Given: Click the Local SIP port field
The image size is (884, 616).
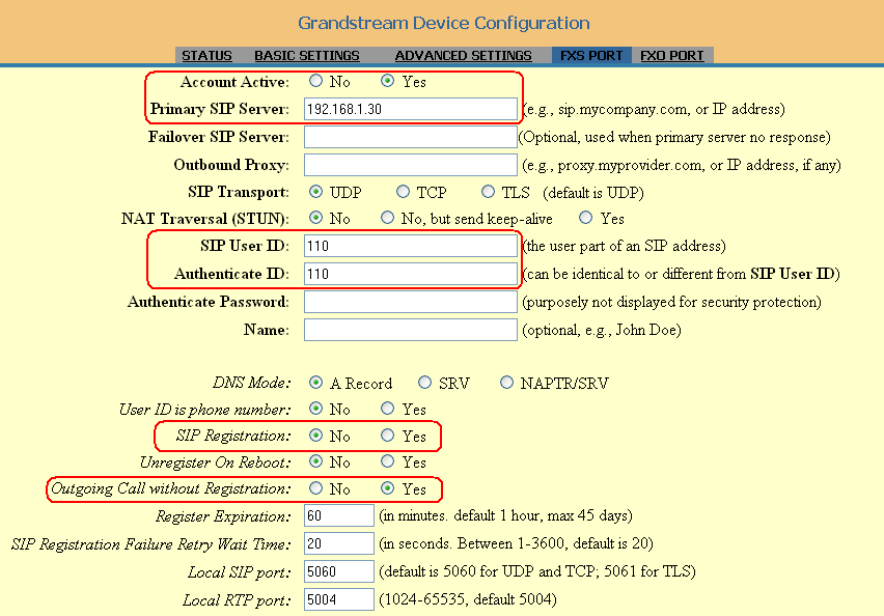Looking at the screenshot, I should [339, 571].
